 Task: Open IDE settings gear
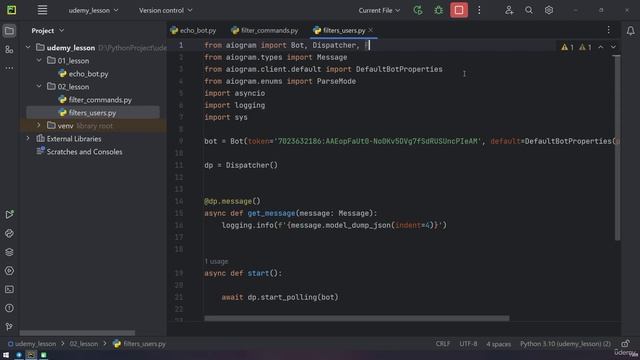pos(549,10)
